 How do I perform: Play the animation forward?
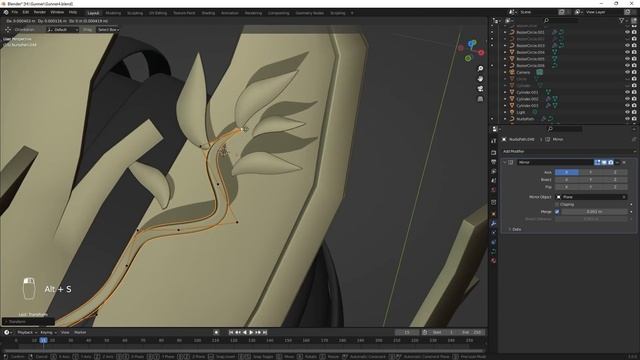[251, 333]
